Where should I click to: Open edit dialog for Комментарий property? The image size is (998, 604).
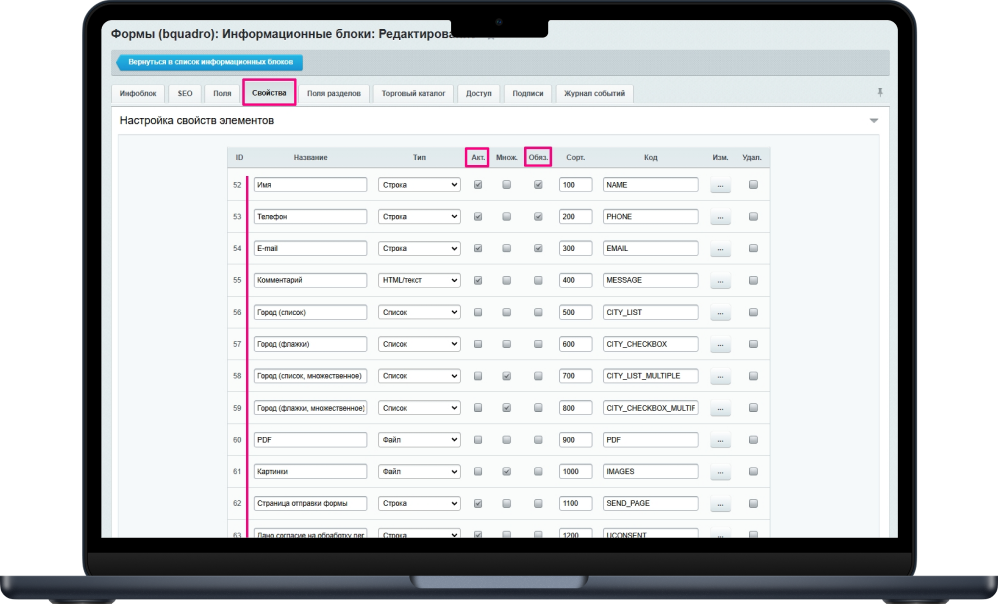click(720, 281)
